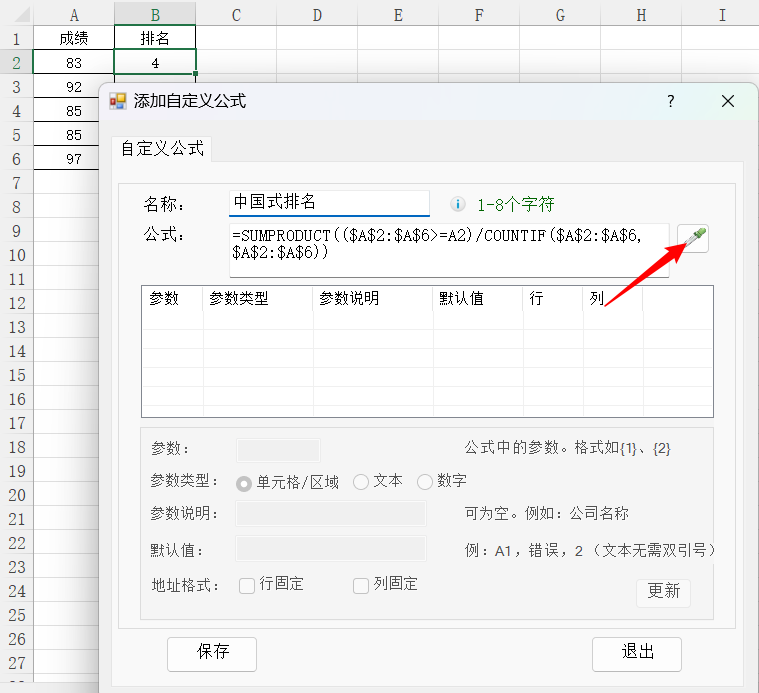The image size is (759, 693).
Task: Select the 单元格/区域 radio button
Action: pyautogui.click(x=244, y=482)
